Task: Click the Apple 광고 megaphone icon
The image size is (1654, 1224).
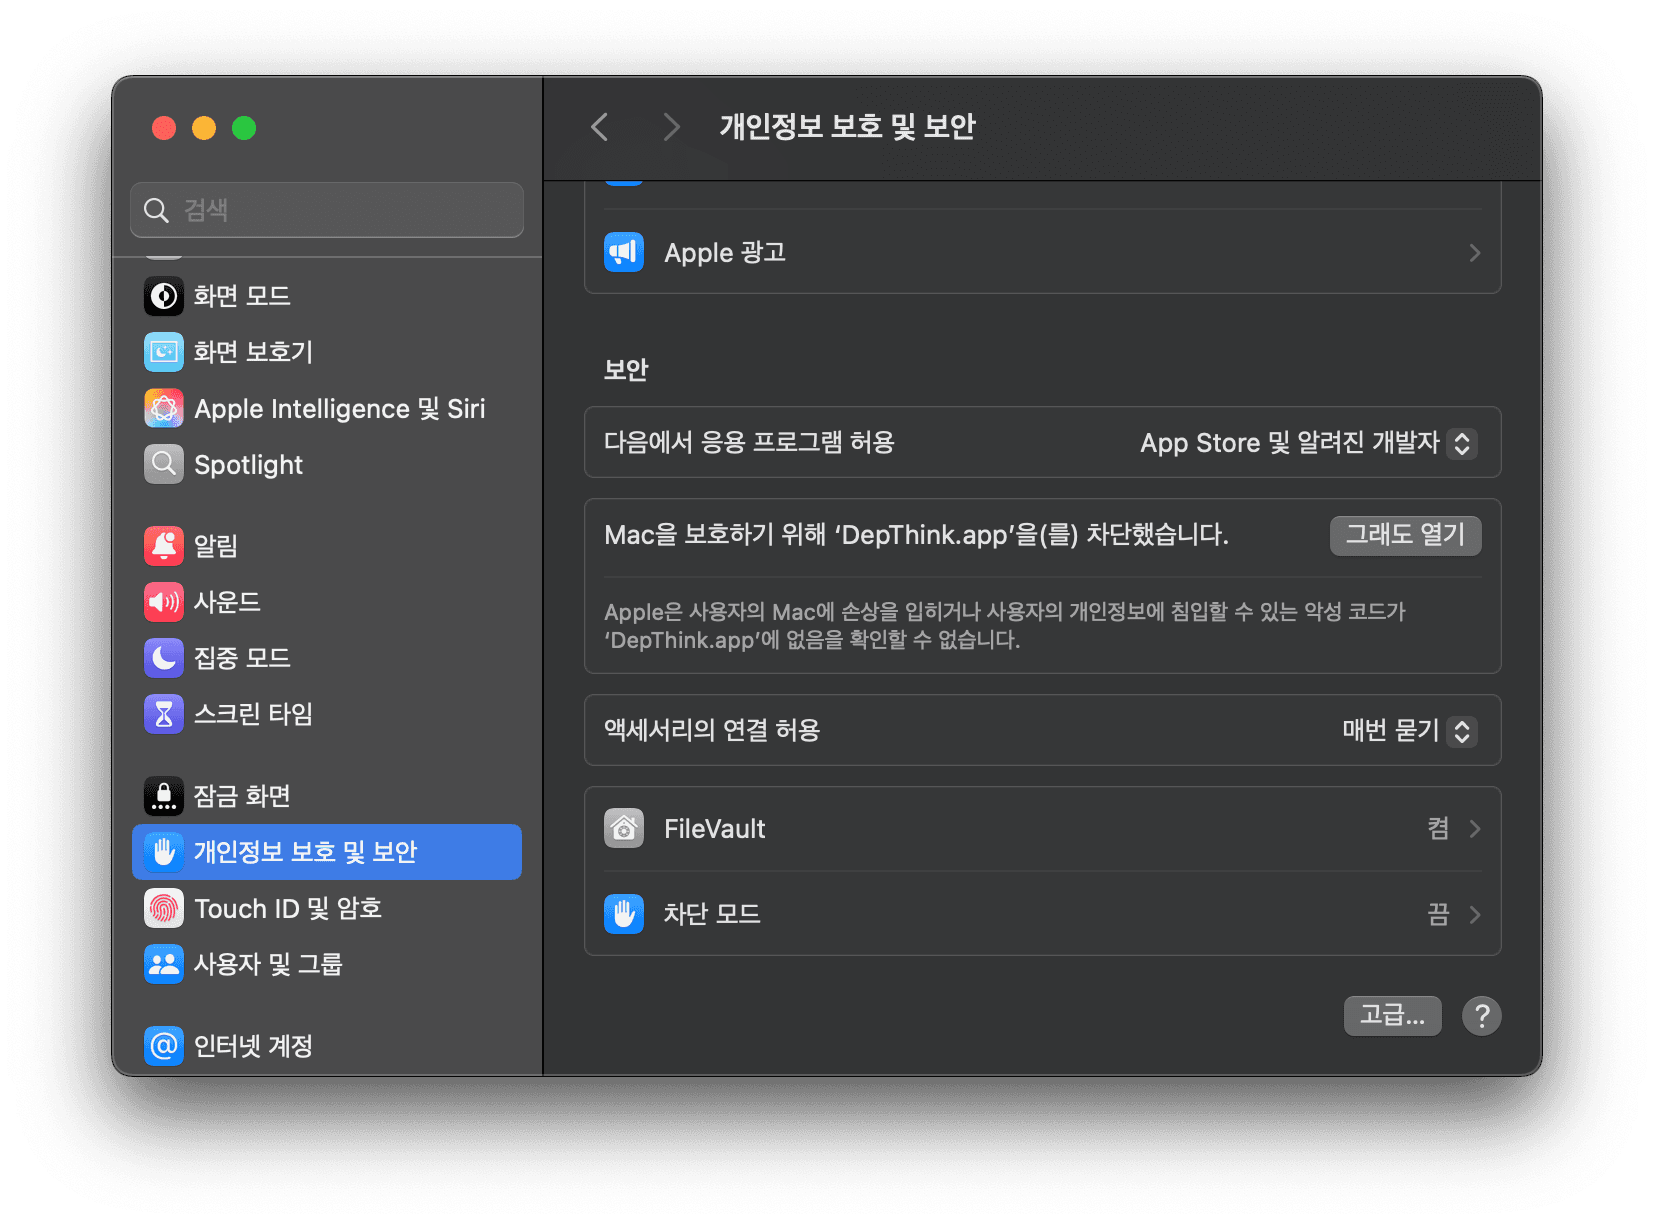Action: pyautogui.click(x=624, y=252)
